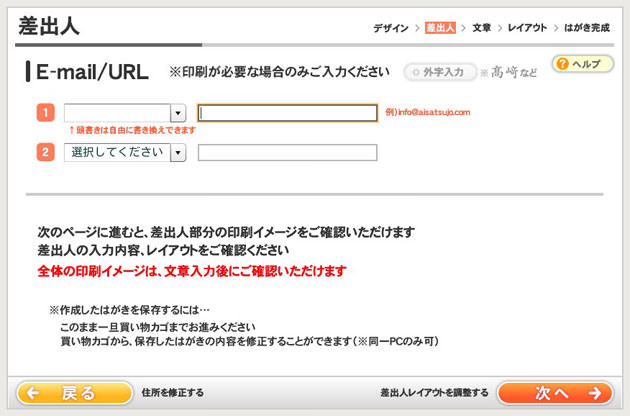Click the first header combo text box
This screenshot has height=416, width=630.
pyautogui.click(x=117, y=113)
